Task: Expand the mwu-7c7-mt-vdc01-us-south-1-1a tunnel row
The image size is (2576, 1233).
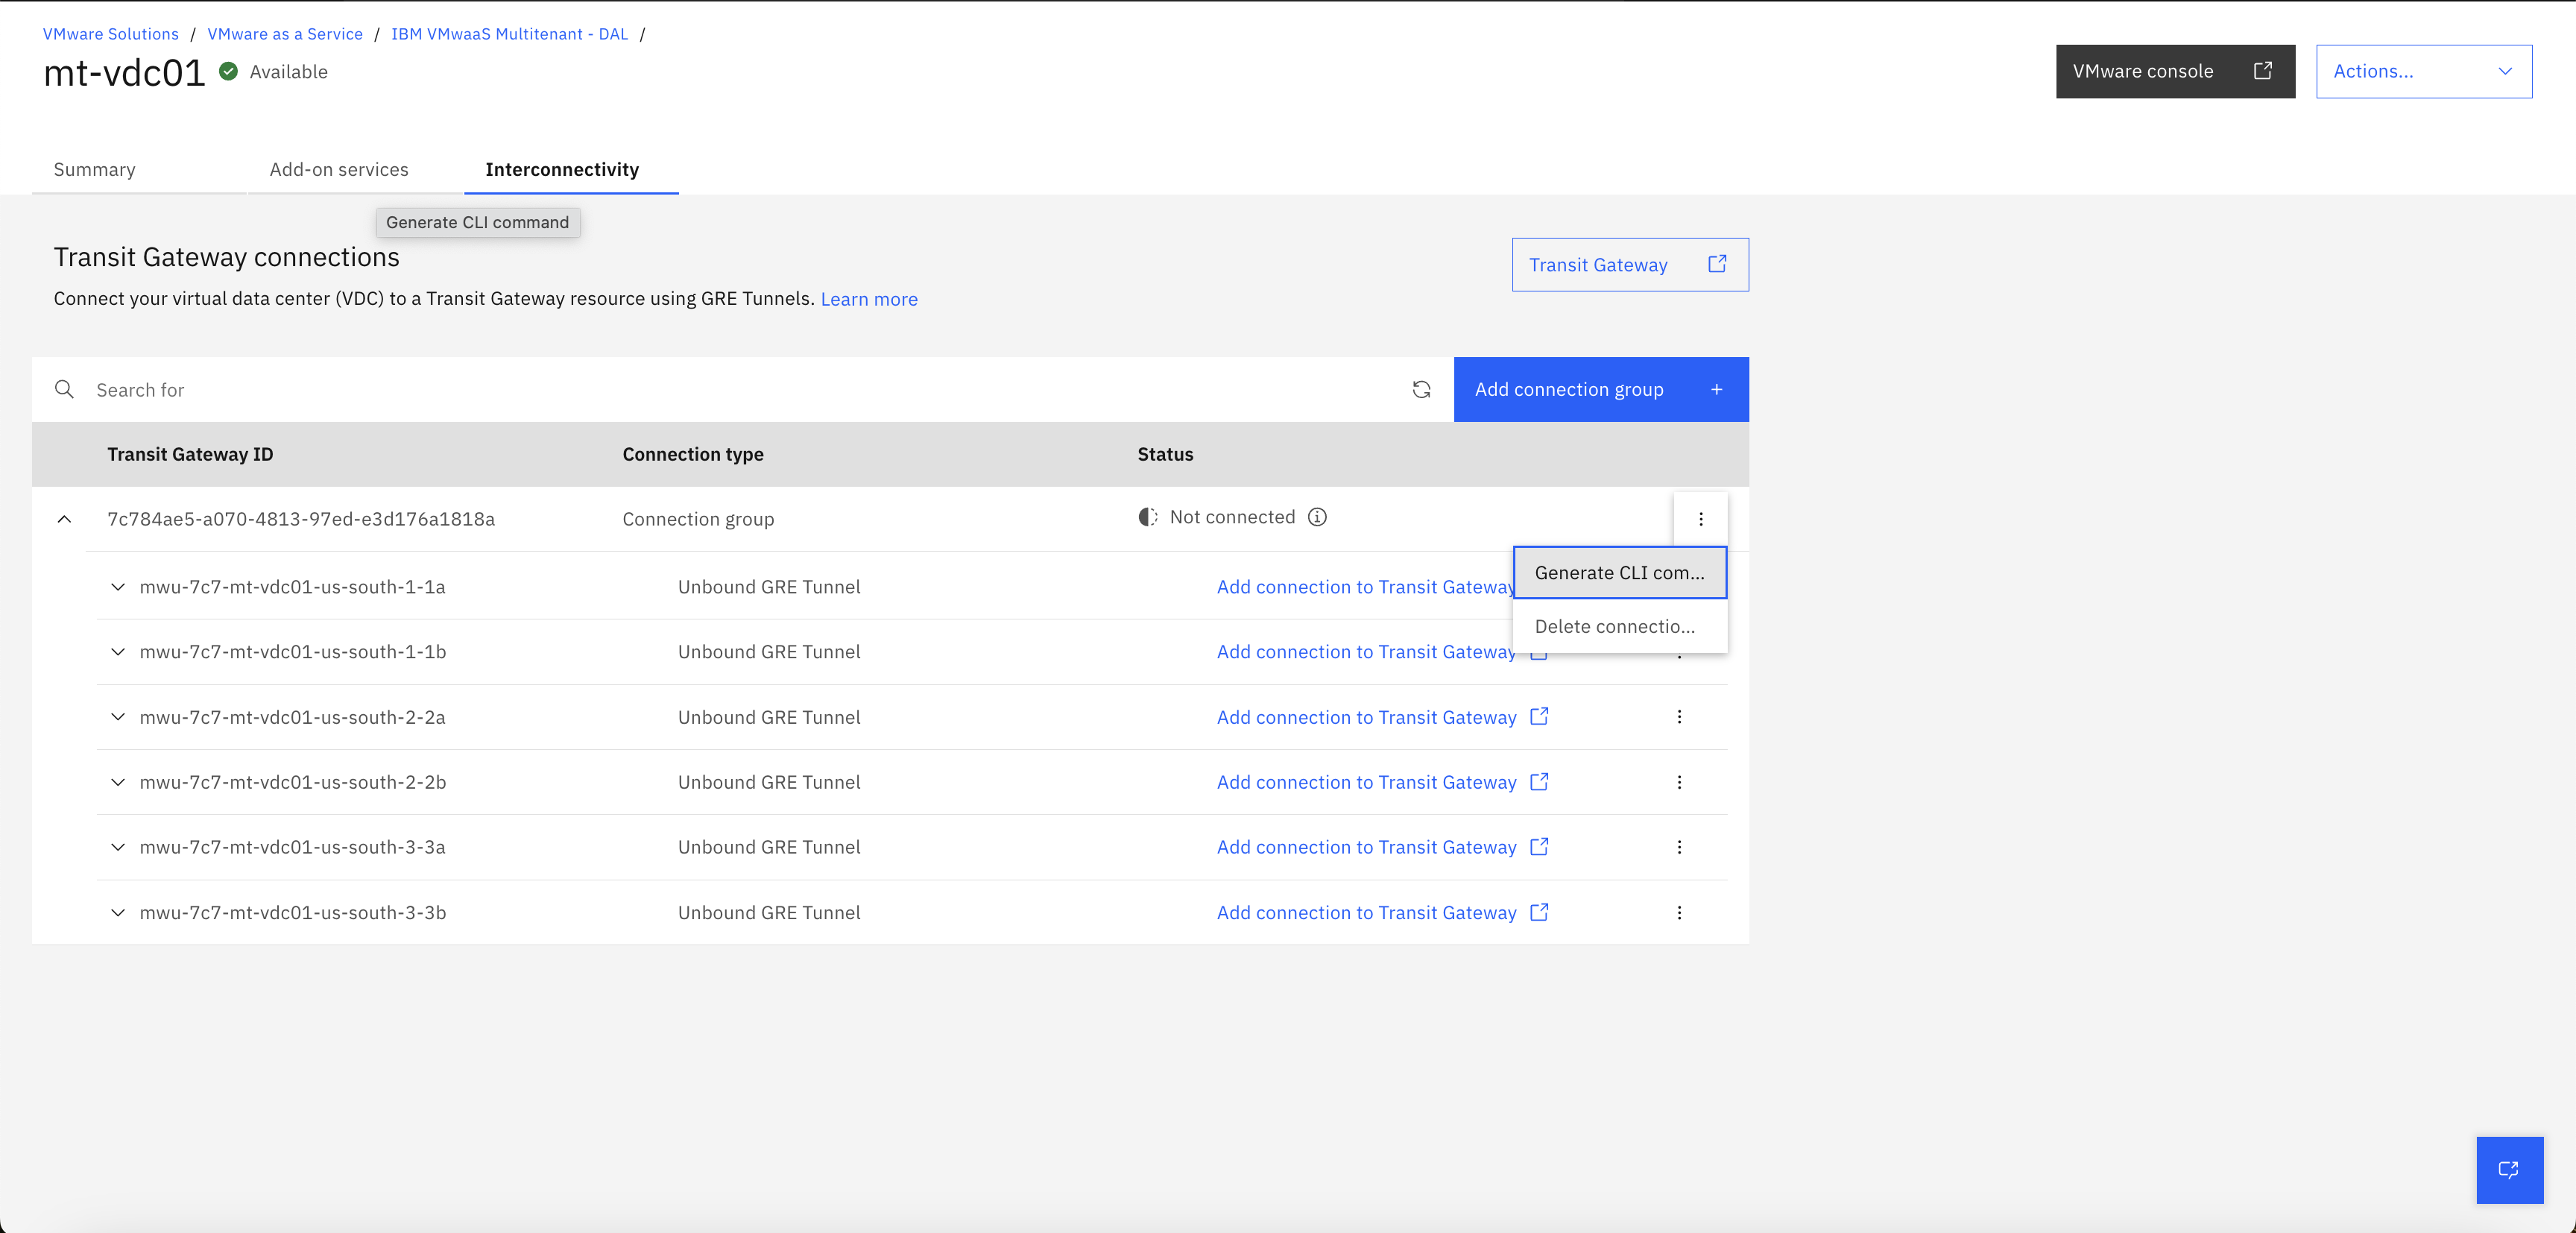Action: tap(118, 587)
